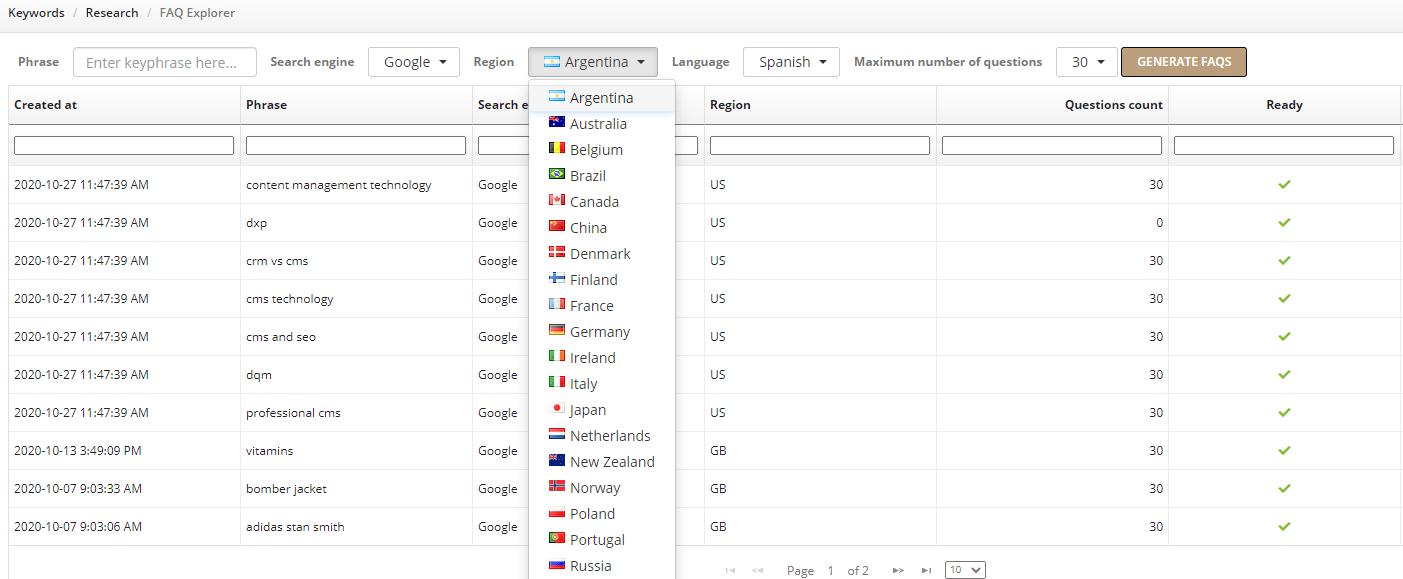
Task: Collapse the Region Argentina dropdown button
Action: [593, 62]
